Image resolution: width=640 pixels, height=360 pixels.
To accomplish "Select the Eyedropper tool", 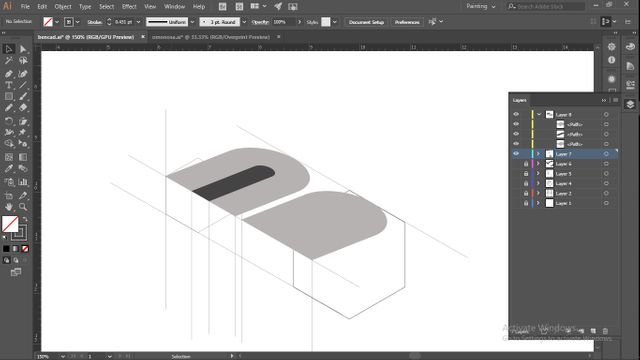I will [x=9, y=169].
